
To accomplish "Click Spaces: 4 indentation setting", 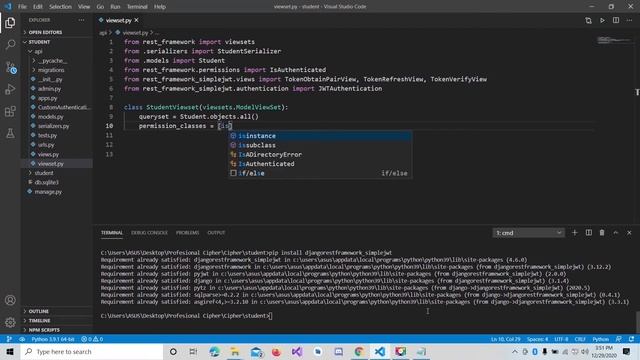I will click(x=537, y=339).
